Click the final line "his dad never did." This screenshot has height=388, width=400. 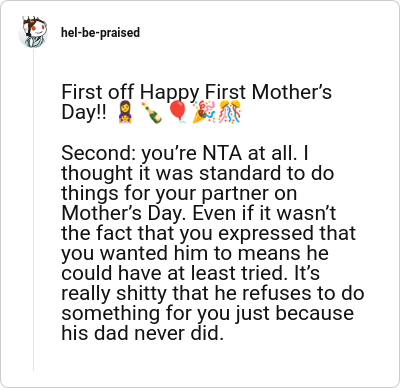pos(142,333)
